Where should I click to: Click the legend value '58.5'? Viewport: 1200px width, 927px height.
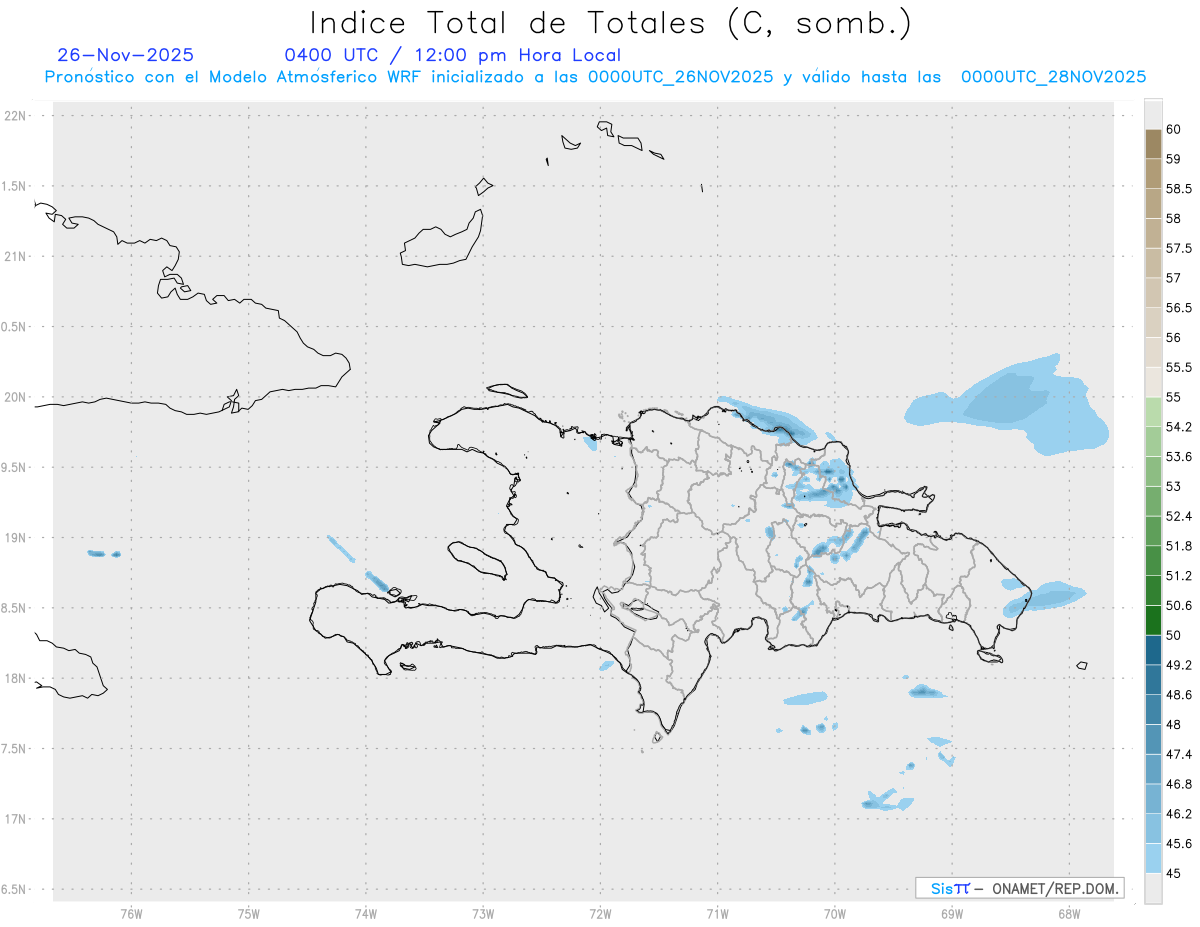(1178, 188)
